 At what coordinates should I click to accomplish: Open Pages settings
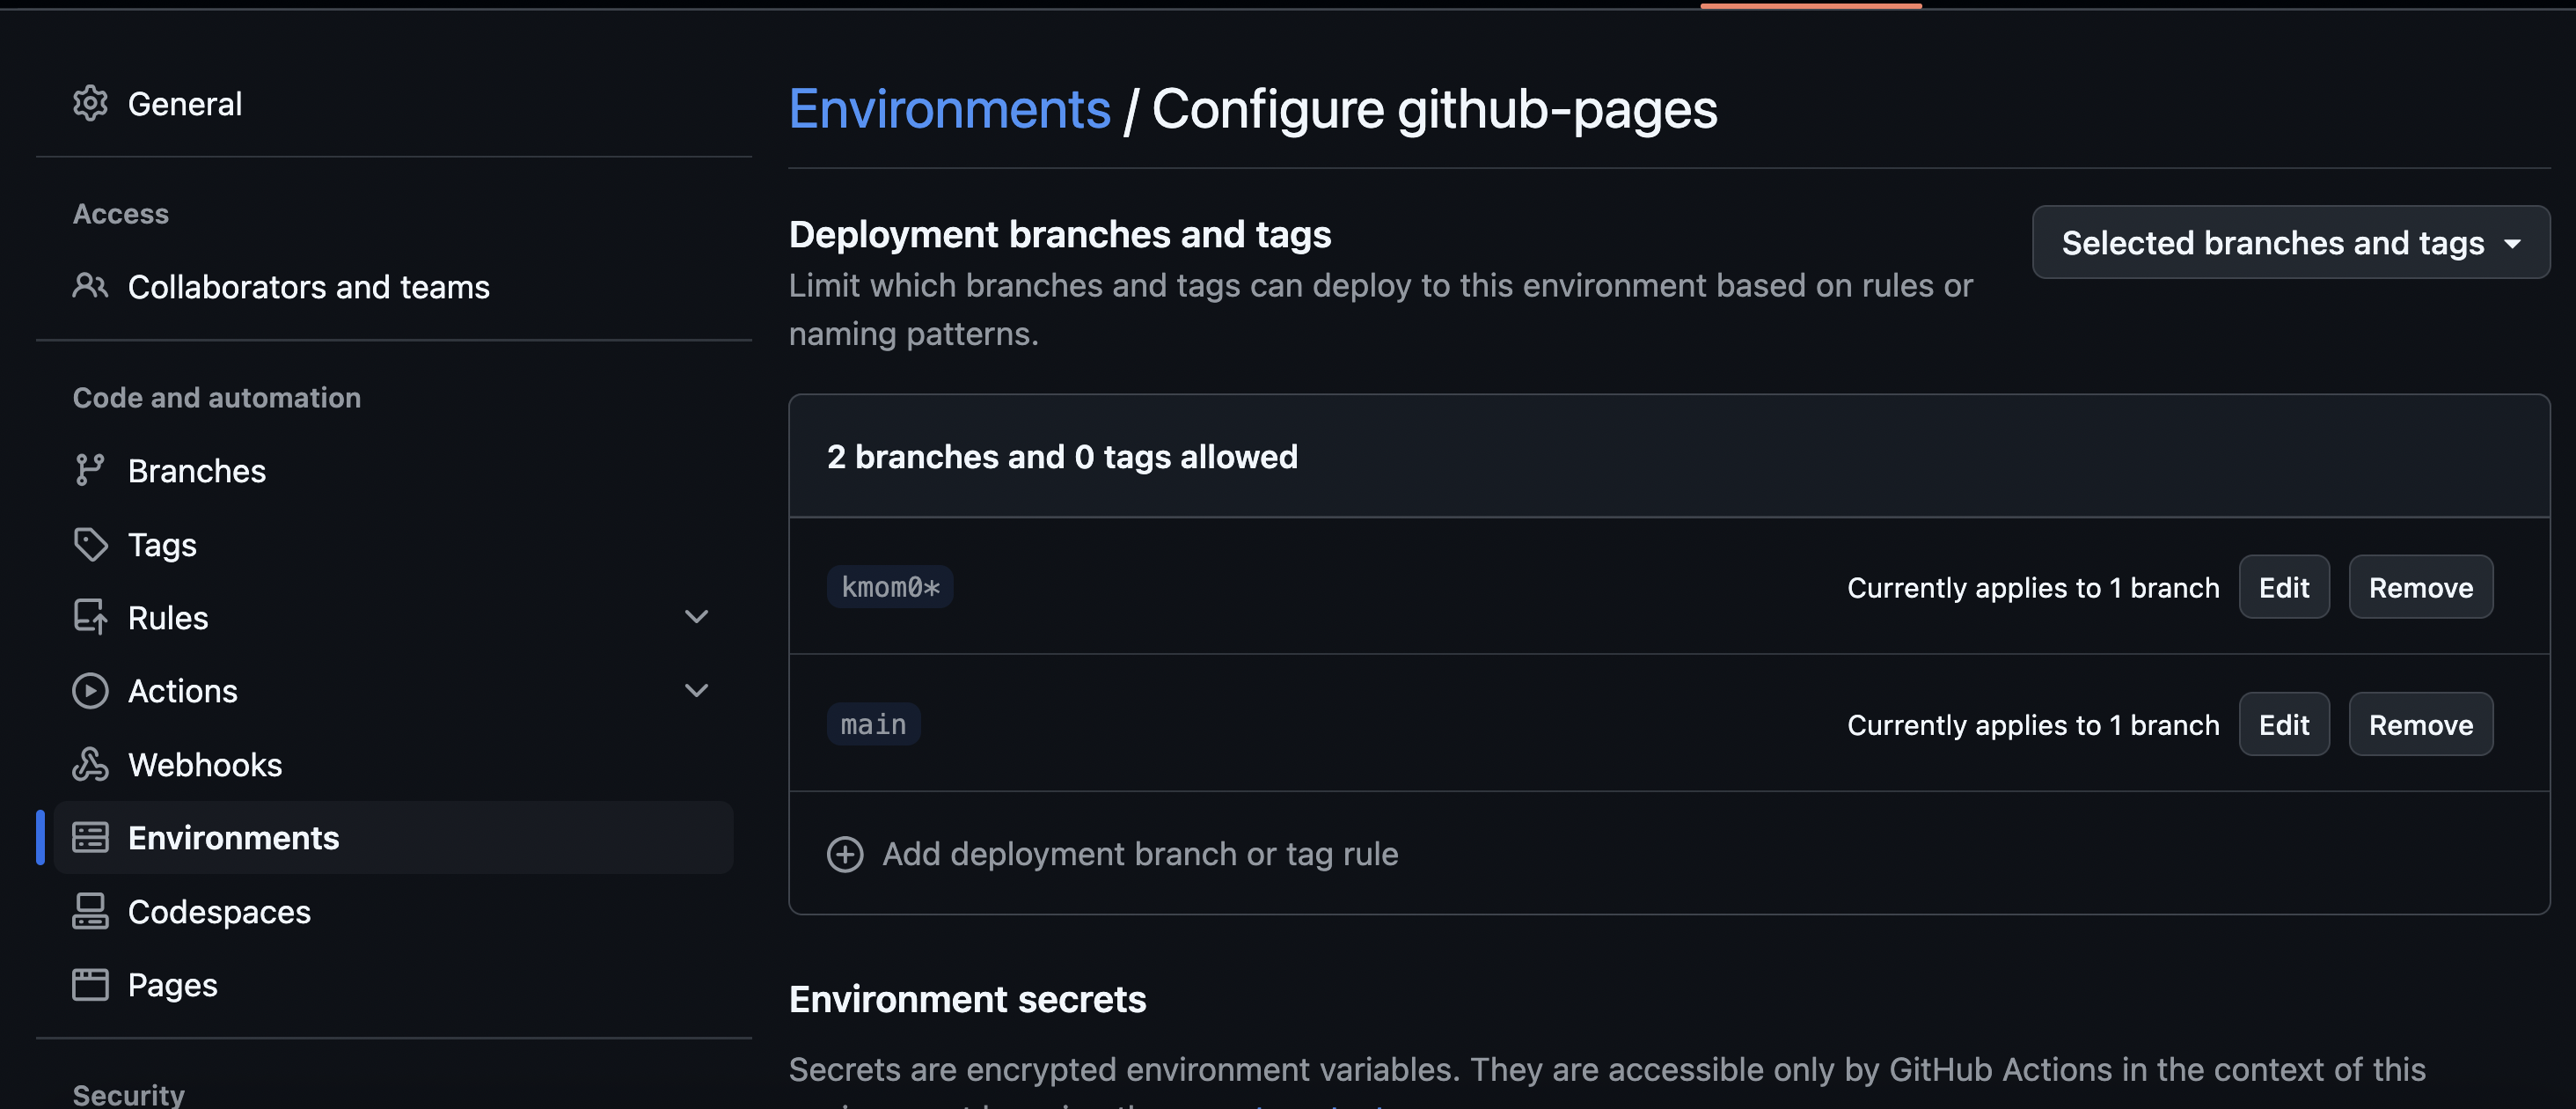[393, 984]
